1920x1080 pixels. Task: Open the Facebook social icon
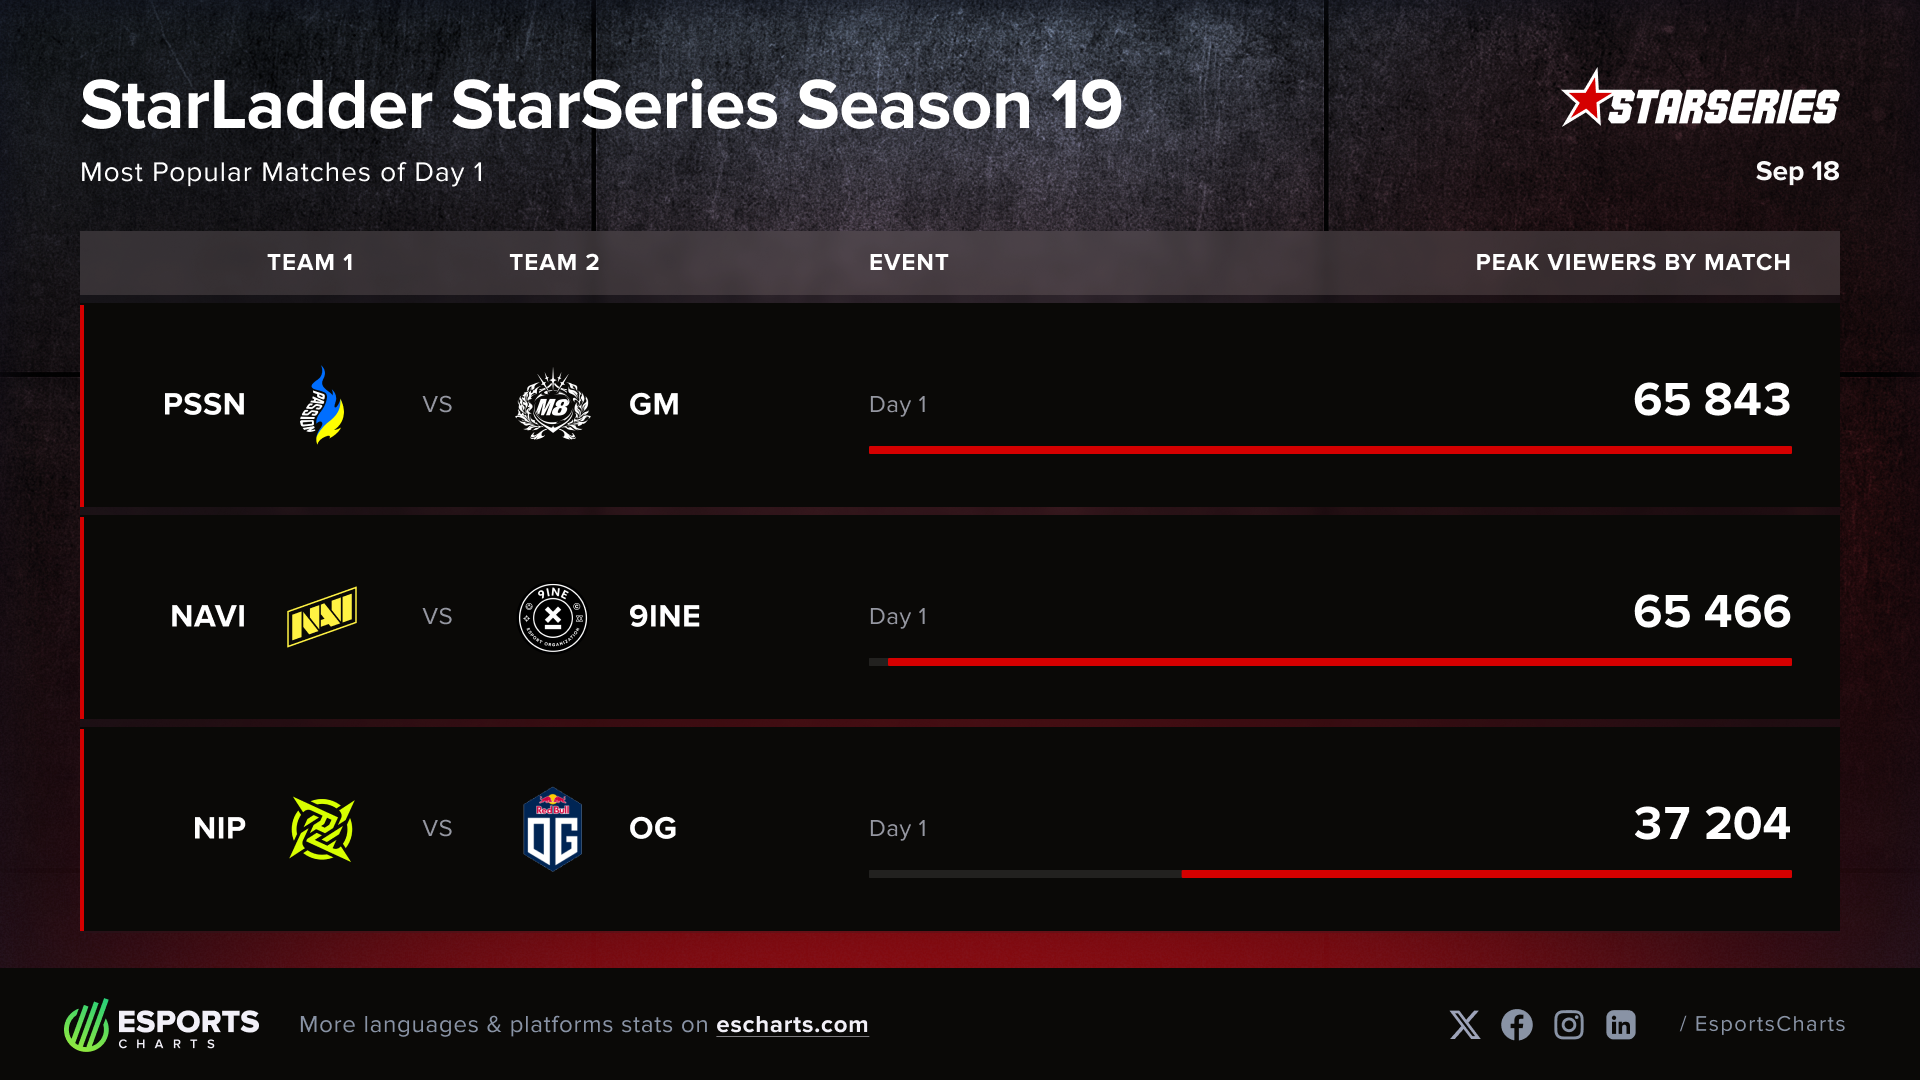pyautogui.click(x=1517, y=1025)
